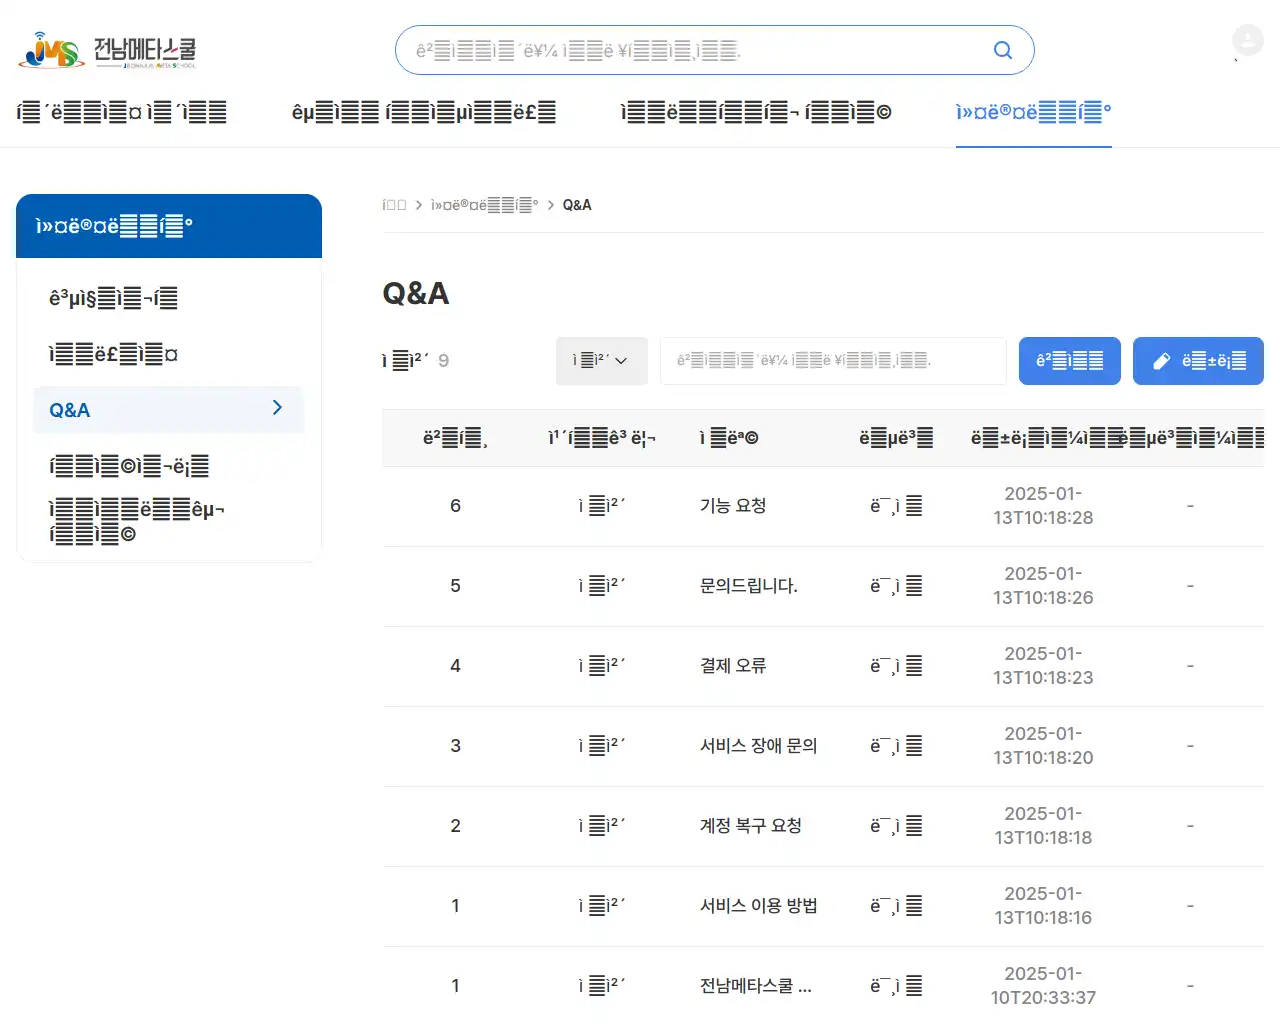Click the pencil icon on the write button
Viewport: 1280px width, 1024px height.
click(1161, 361)
